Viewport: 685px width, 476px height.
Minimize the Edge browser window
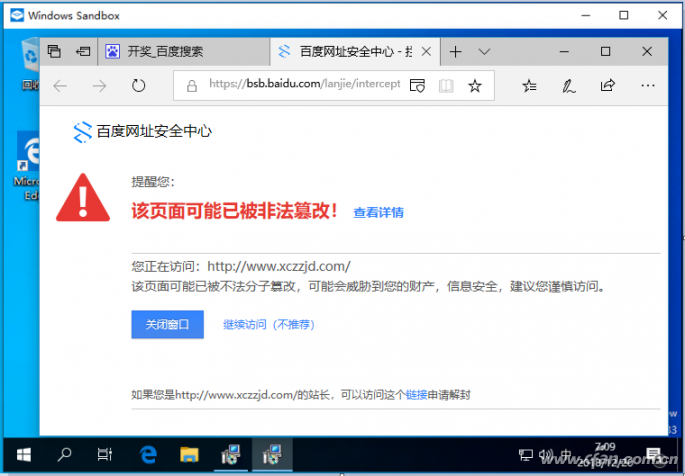click(x=564, y=52)
